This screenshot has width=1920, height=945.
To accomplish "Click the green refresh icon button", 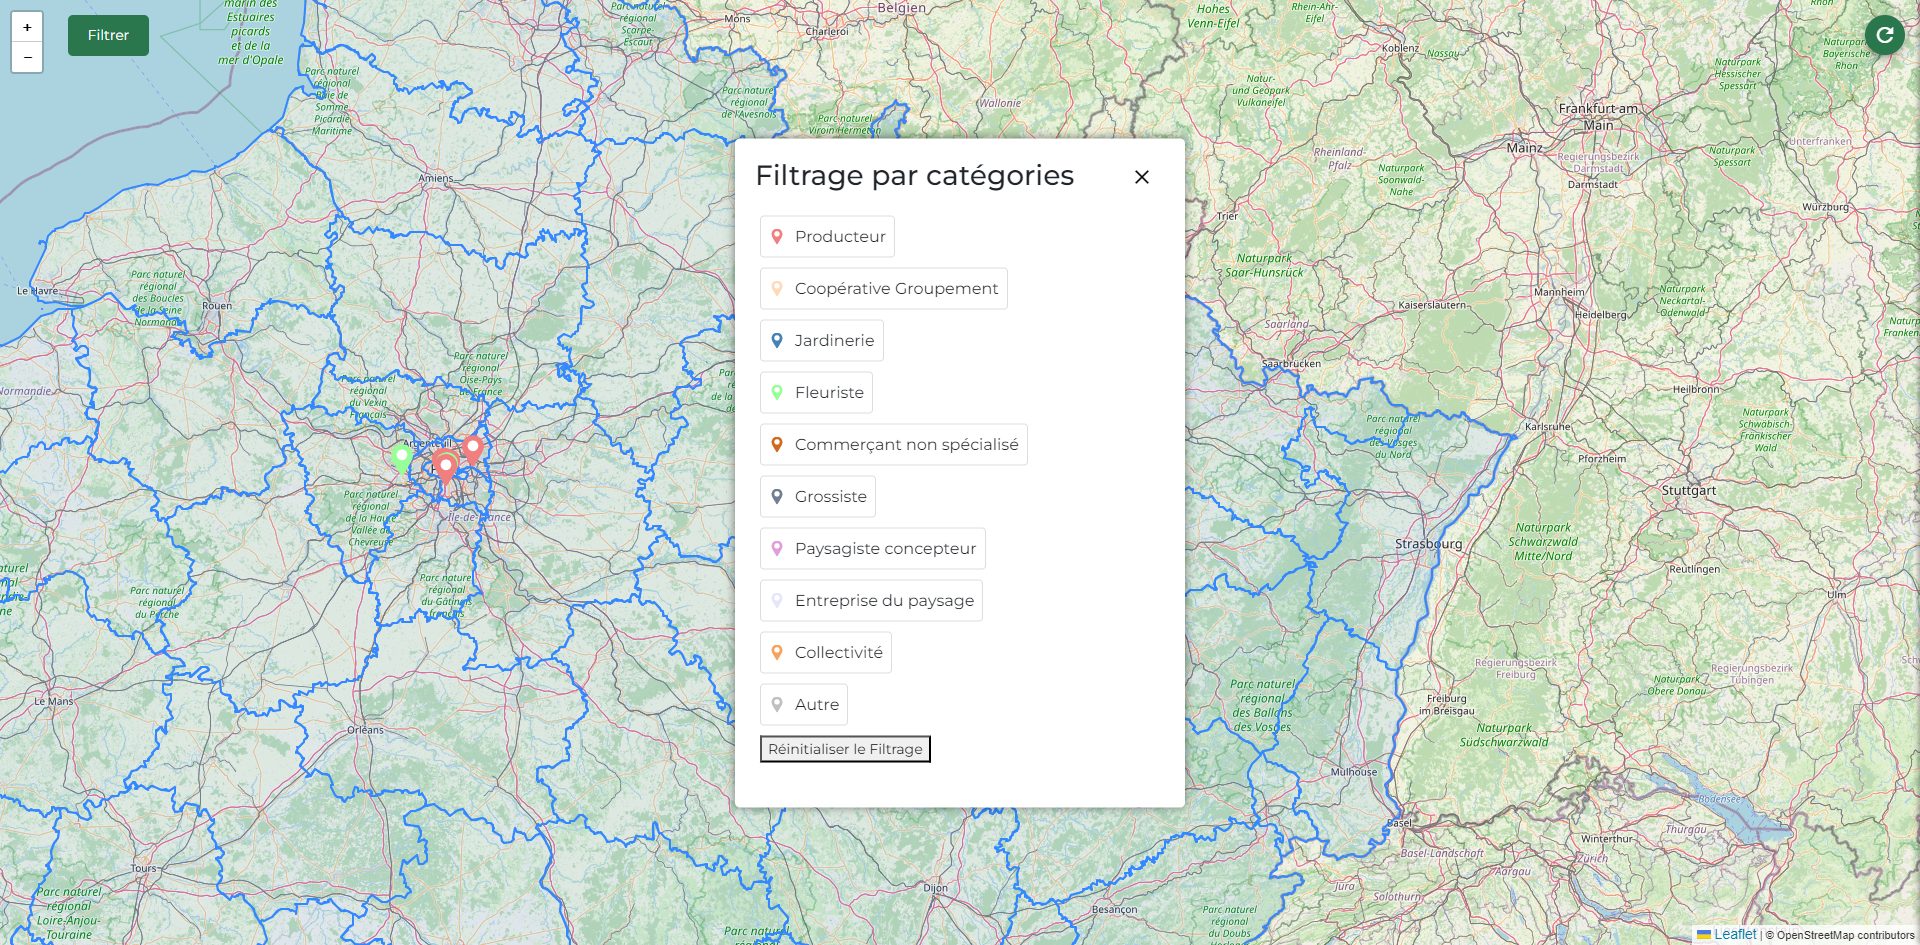I will 1884,36.
